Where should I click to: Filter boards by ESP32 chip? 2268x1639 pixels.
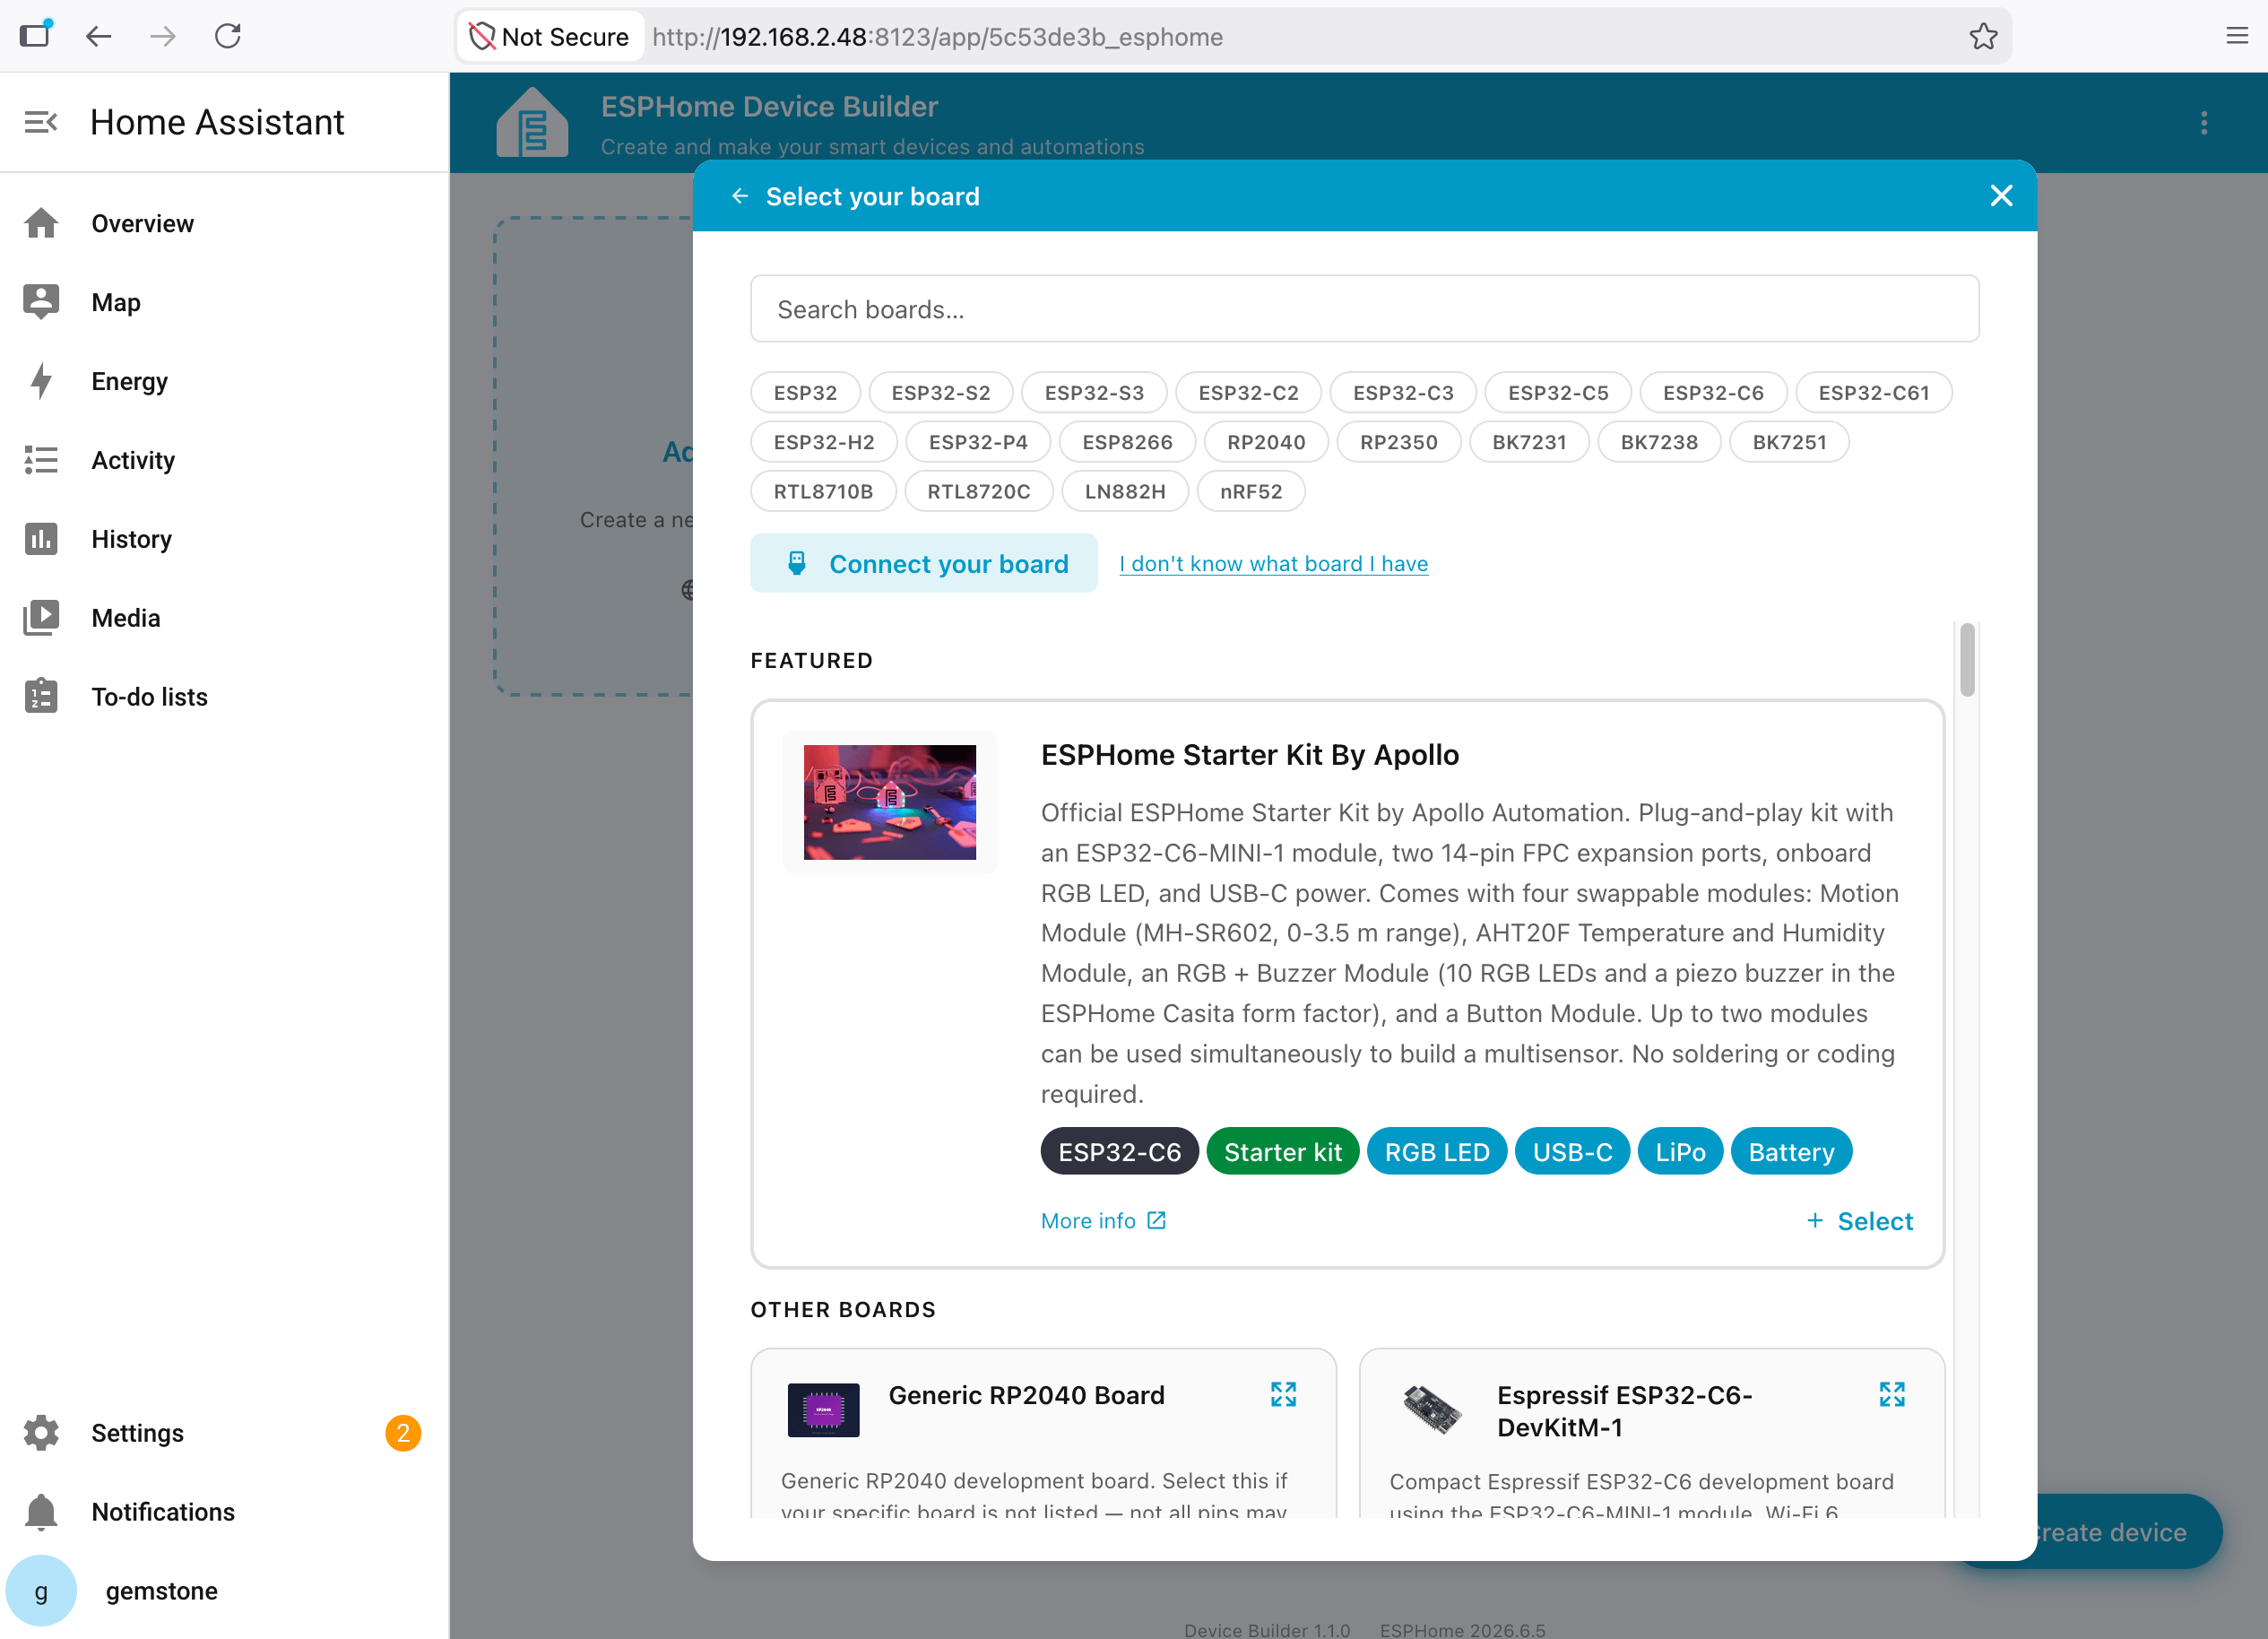coord(805,393)
